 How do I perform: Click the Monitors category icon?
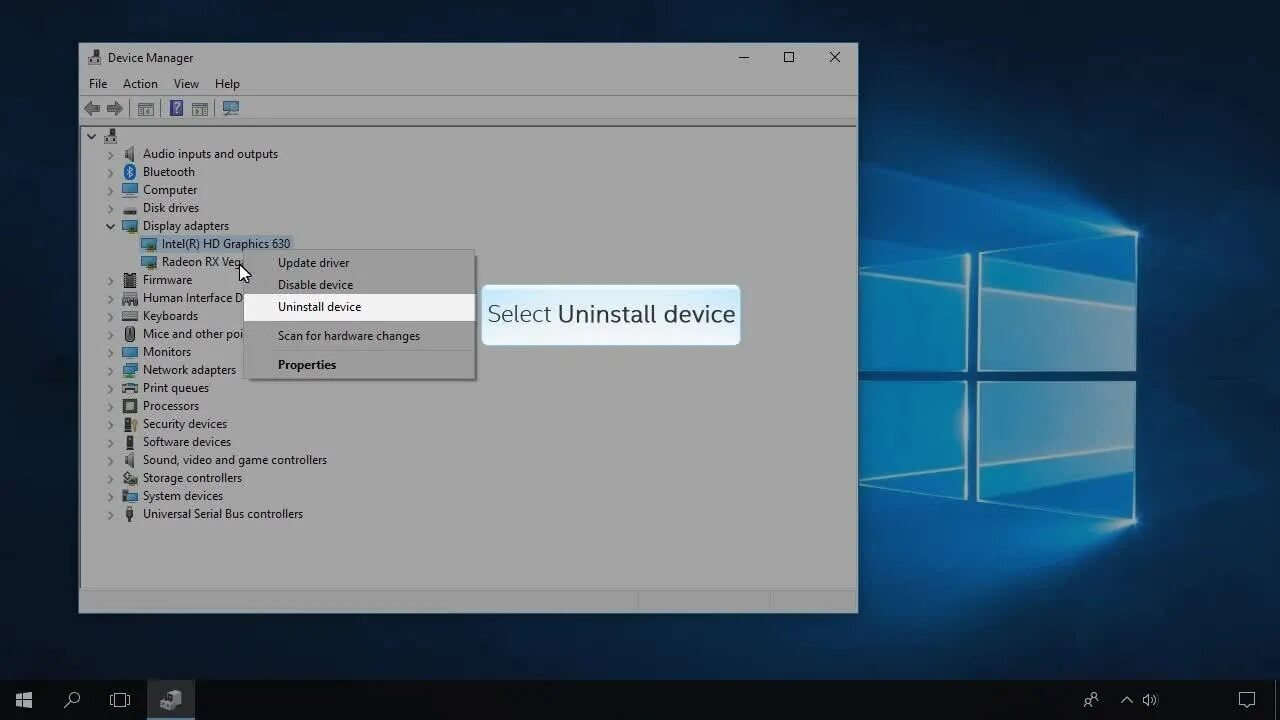130,352
